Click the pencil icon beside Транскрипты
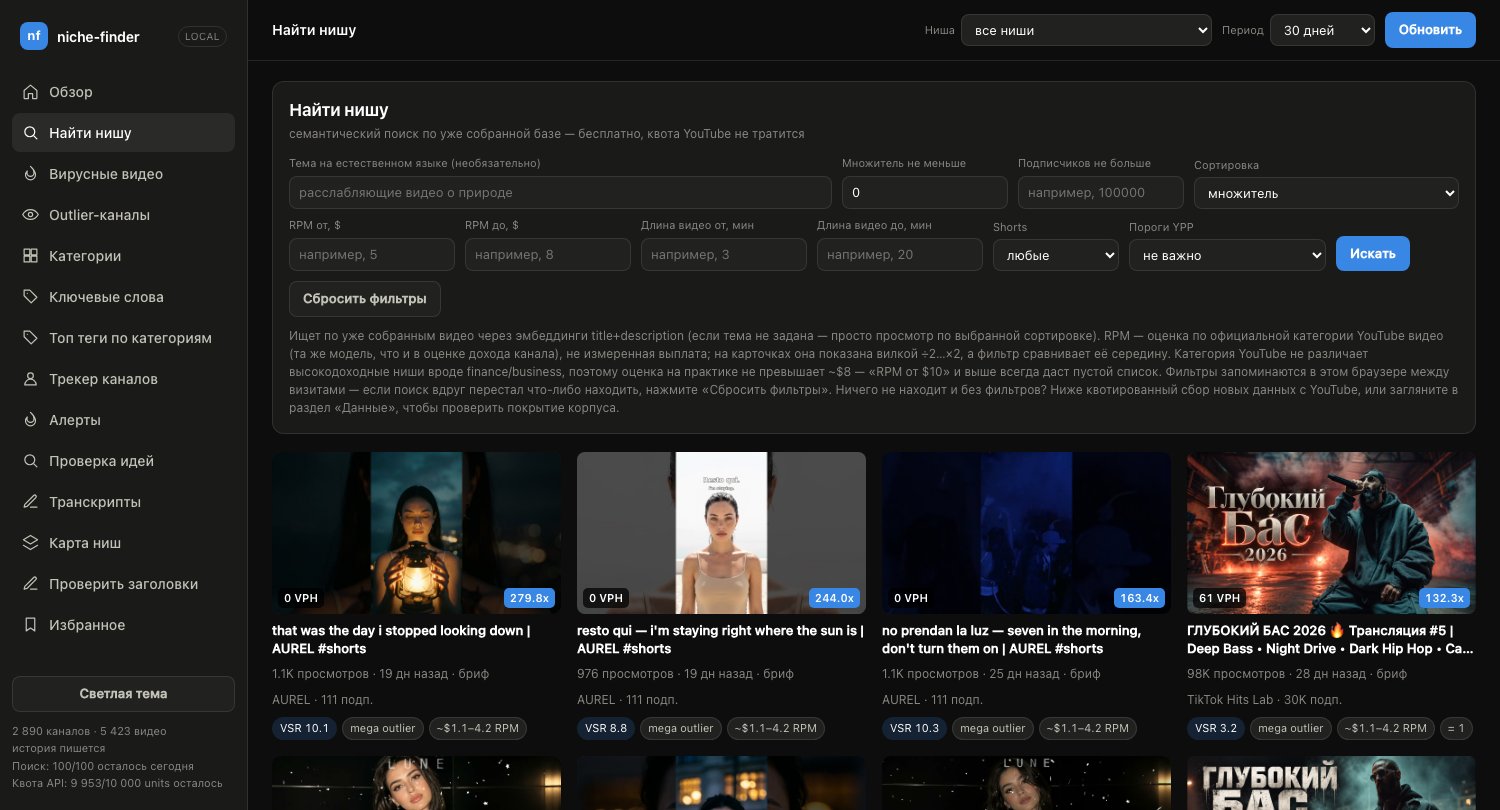Image resolution: width=1500 pixels, height=810 pixels. click(30, 502)
